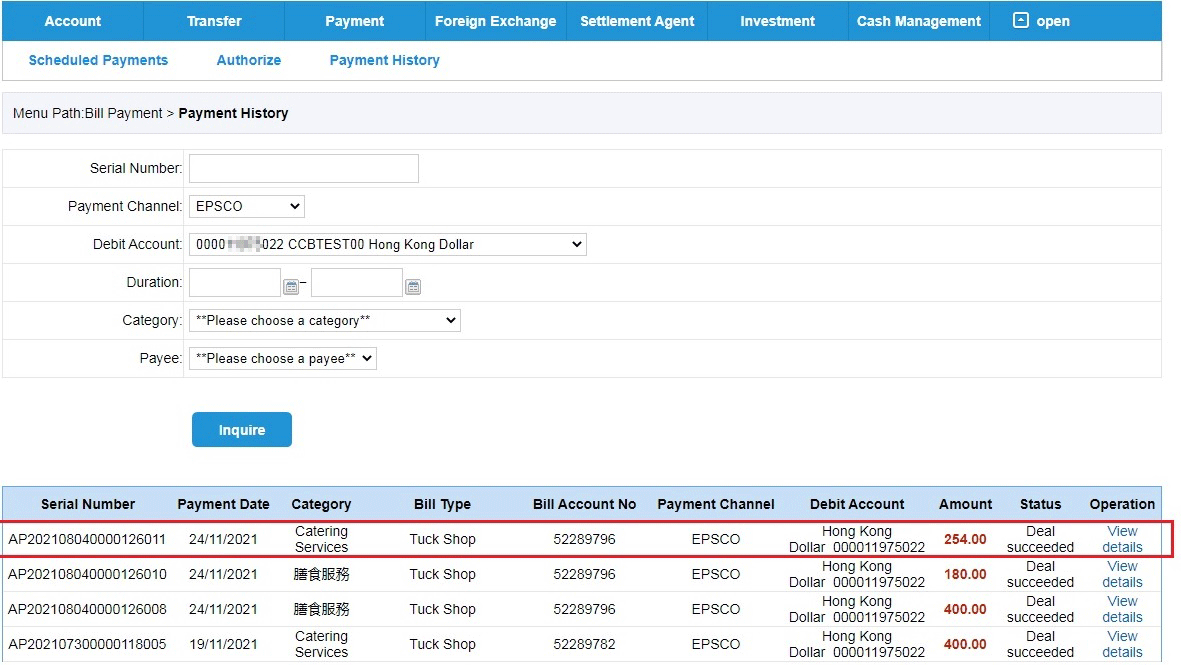
Task: Click the Status column header
Action: (x=1040, y=505)
